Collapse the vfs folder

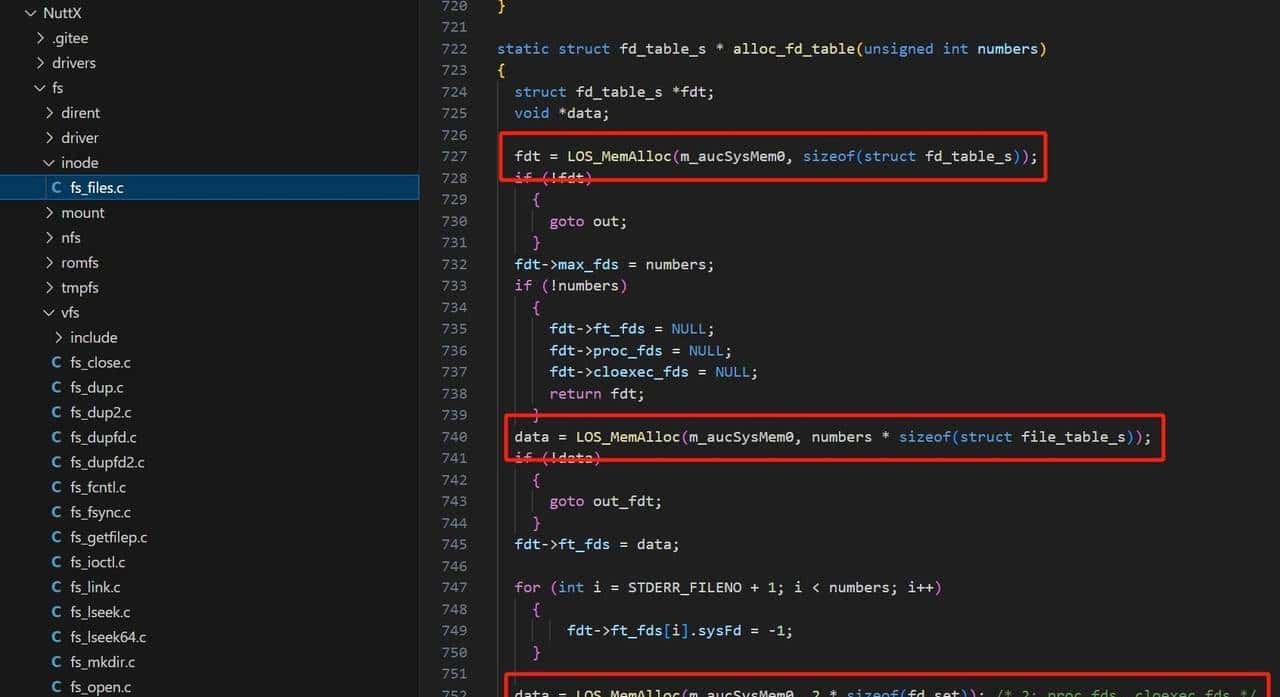[x=49, y=313]
